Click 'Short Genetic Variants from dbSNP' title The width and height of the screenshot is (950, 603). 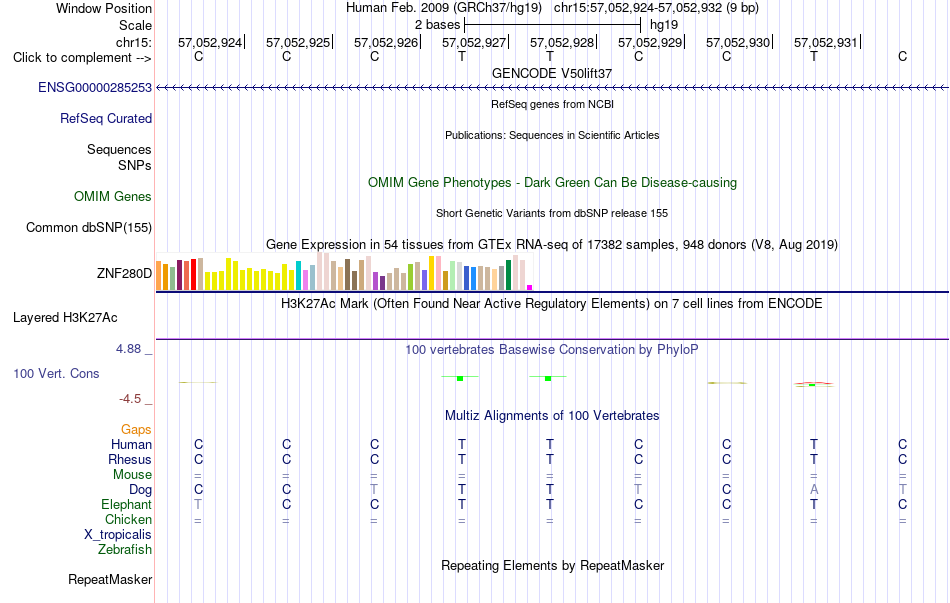pos(552,213)
